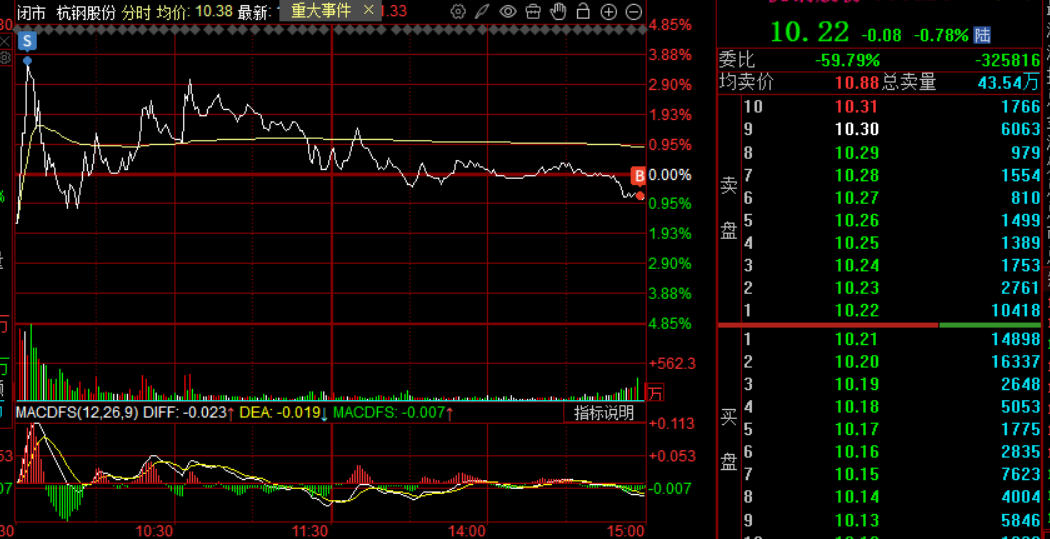
Task: Open 指标说明 indicator description
Action: [603, 412]
